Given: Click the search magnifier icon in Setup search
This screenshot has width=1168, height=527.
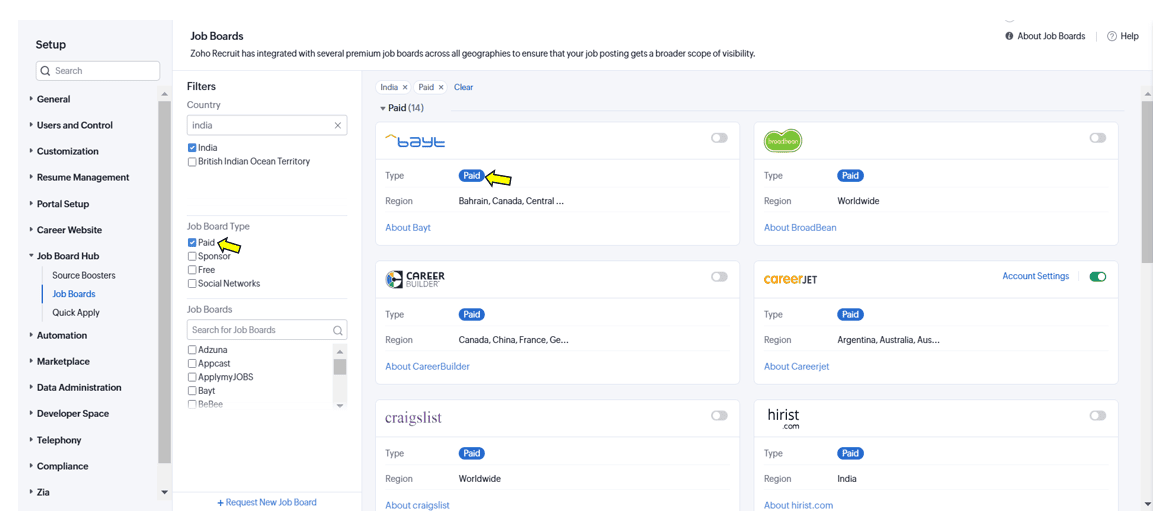Looking at the screenshot, I should click(45, 71).
